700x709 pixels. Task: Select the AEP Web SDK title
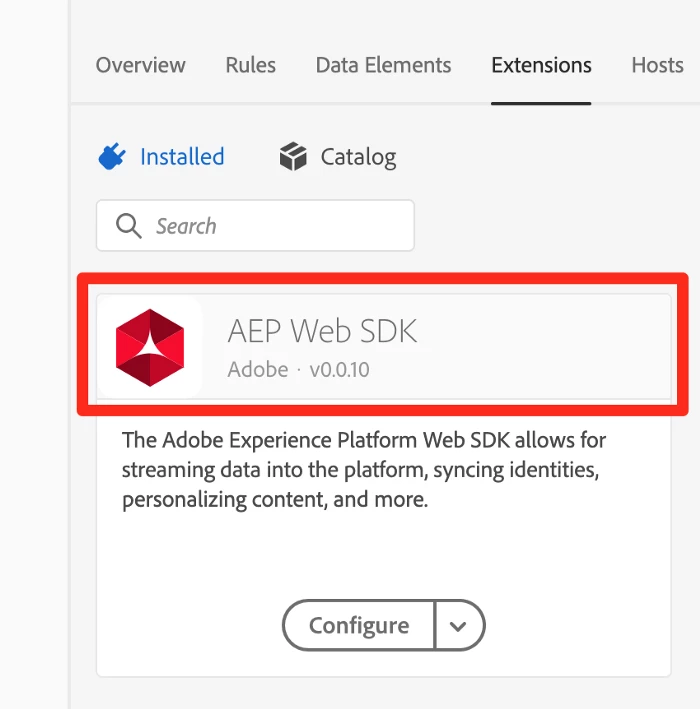coord(322,331)
